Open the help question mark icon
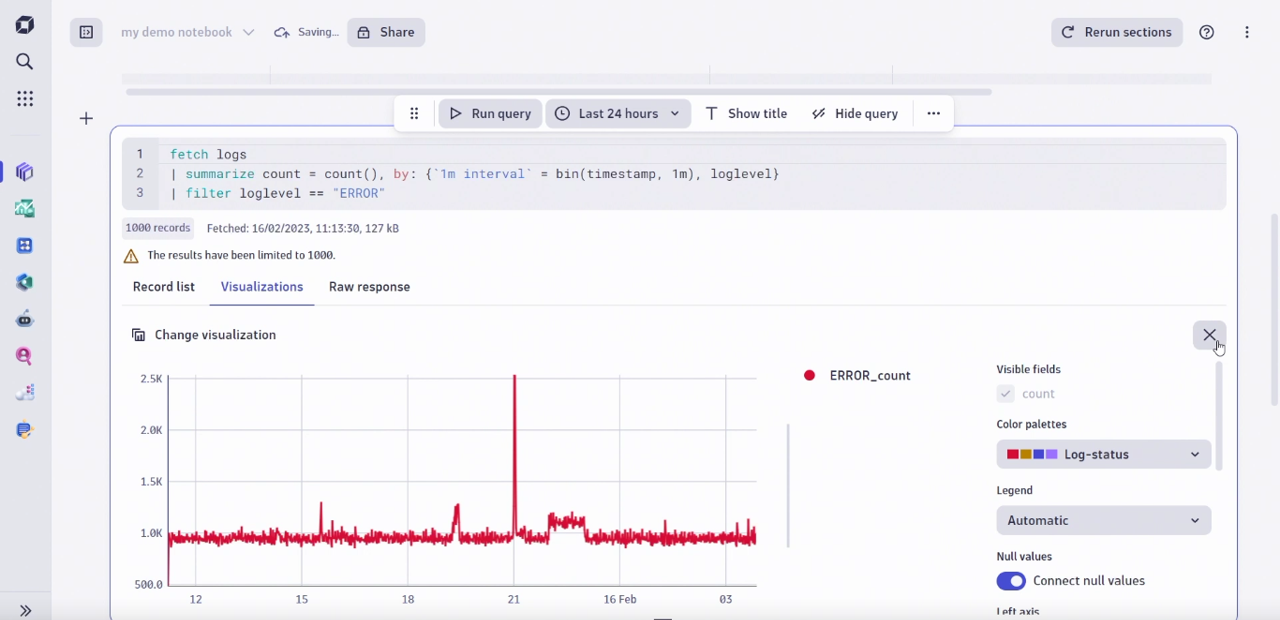The height and width of the screenshot is (620, 1280). pos(1206,32)
